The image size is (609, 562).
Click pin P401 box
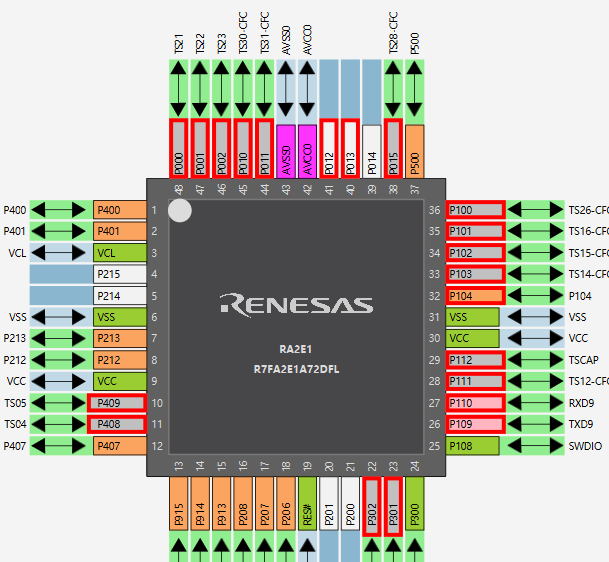tap(120, 231)
